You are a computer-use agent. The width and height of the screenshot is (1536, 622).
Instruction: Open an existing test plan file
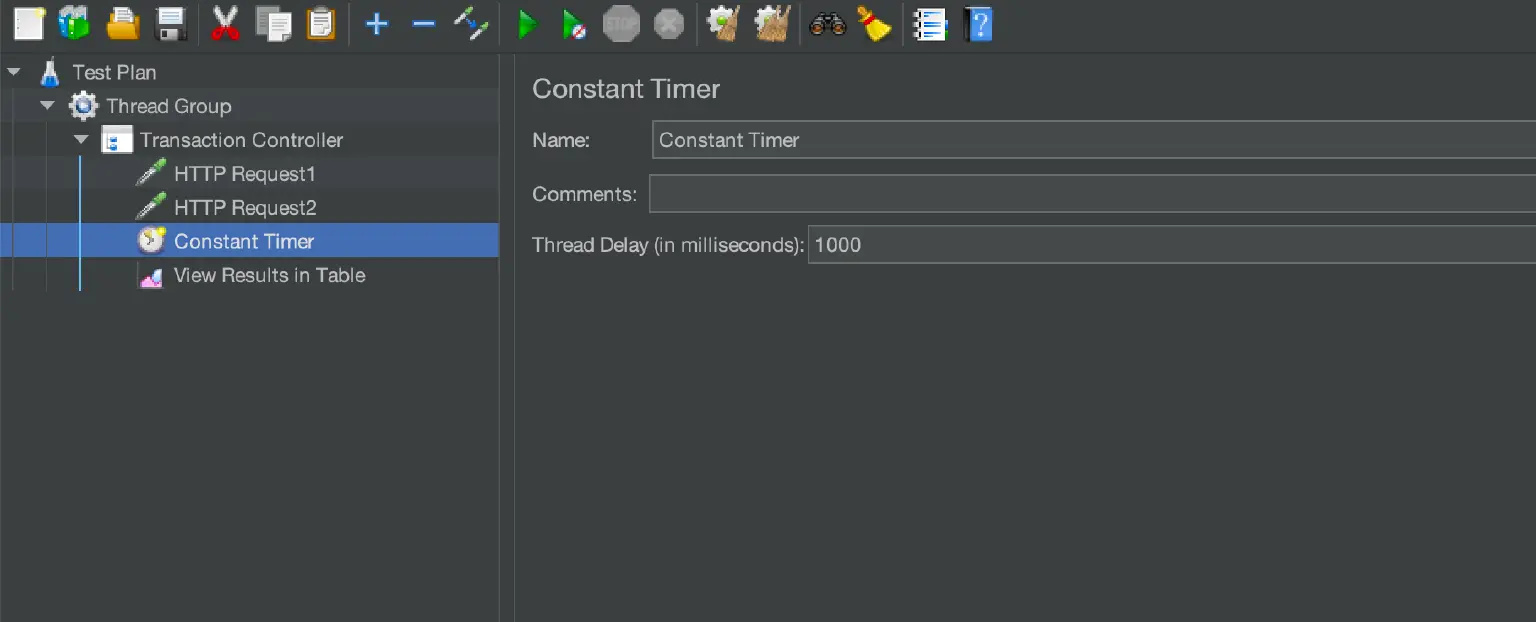click(x=120, y=23)
